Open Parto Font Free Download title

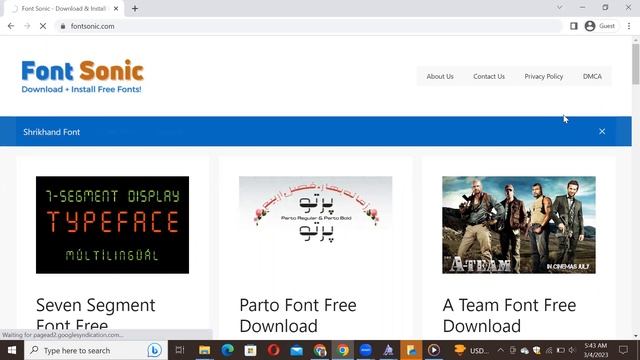point(298,315)
